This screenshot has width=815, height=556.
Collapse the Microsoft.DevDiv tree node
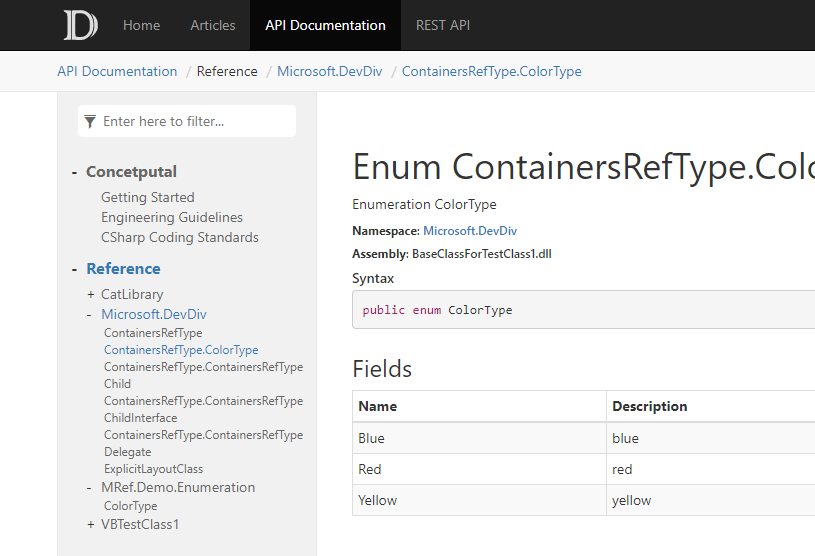point(89,315)
